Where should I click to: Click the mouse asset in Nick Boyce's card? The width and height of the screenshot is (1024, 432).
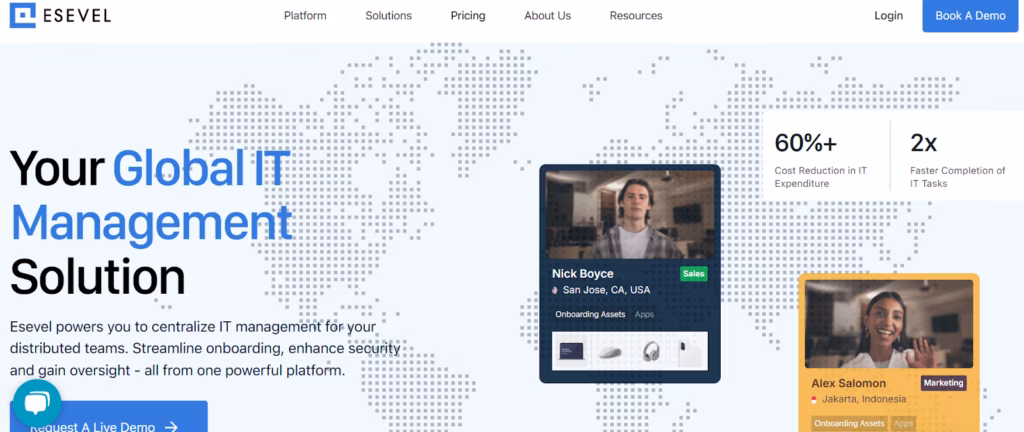[611, 352]
